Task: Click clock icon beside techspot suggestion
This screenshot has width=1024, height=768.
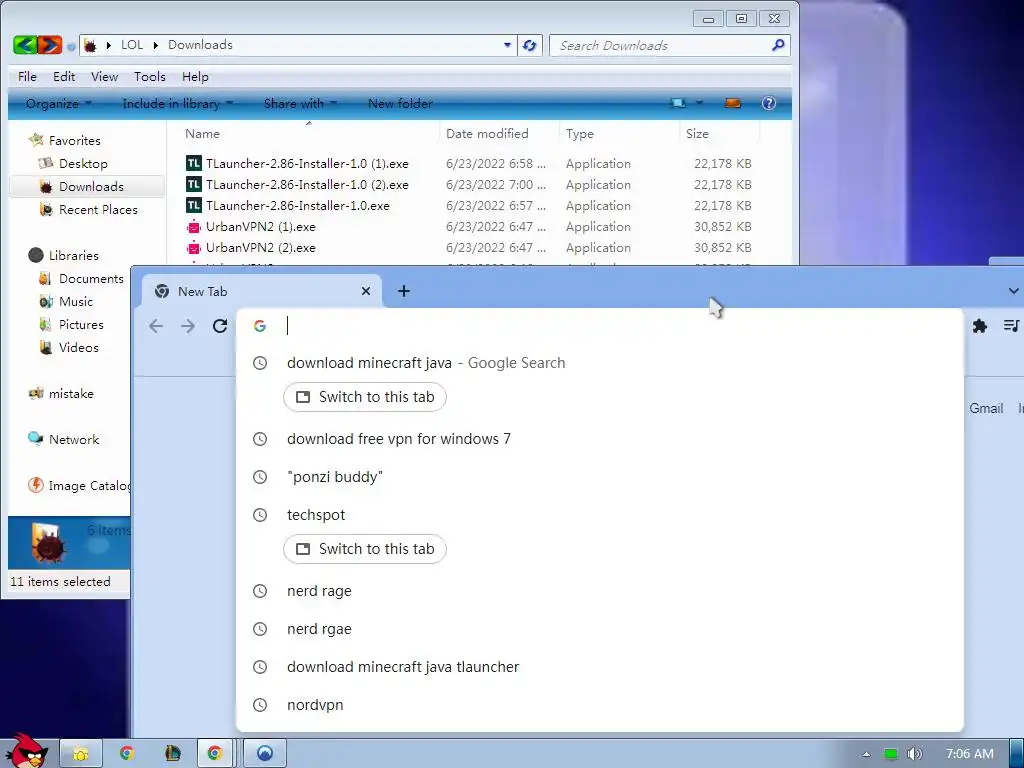Action: [260, 515]
